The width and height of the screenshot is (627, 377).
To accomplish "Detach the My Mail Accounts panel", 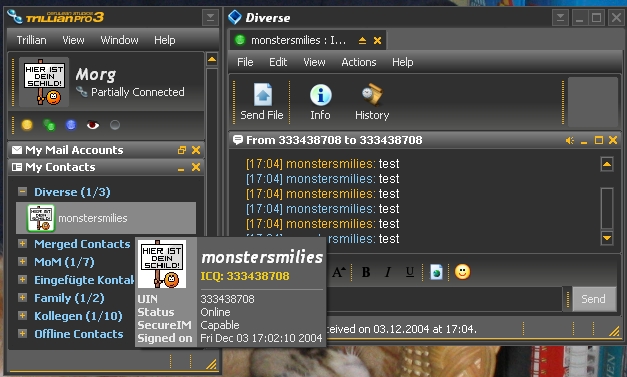I will tap(182, 150).
